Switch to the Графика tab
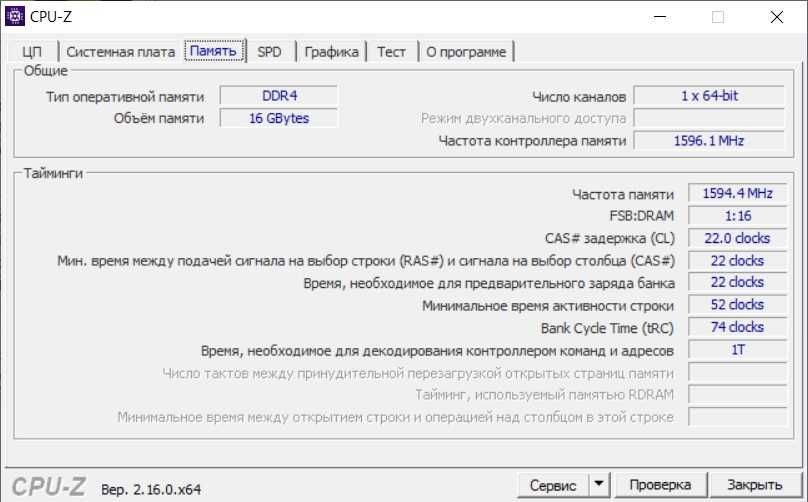This screenshot has height=502, width=808. click(331, 52)
